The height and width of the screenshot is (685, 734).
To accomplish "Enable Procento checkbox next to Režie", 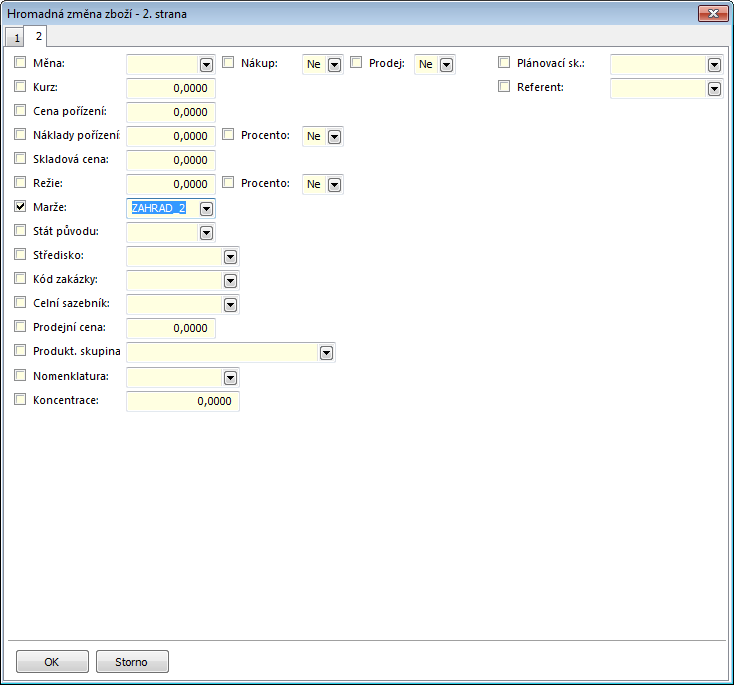I will [228, 182].
